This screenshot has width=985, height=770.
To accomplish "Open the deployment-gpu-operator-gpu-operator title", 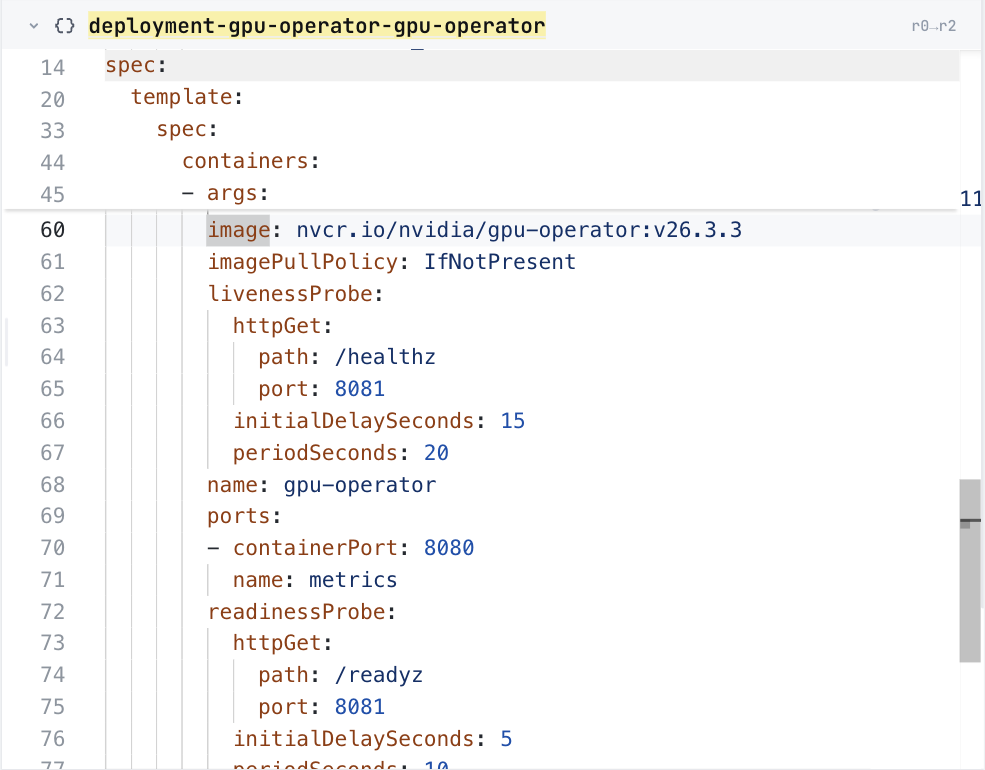I will tap(317, 26).
